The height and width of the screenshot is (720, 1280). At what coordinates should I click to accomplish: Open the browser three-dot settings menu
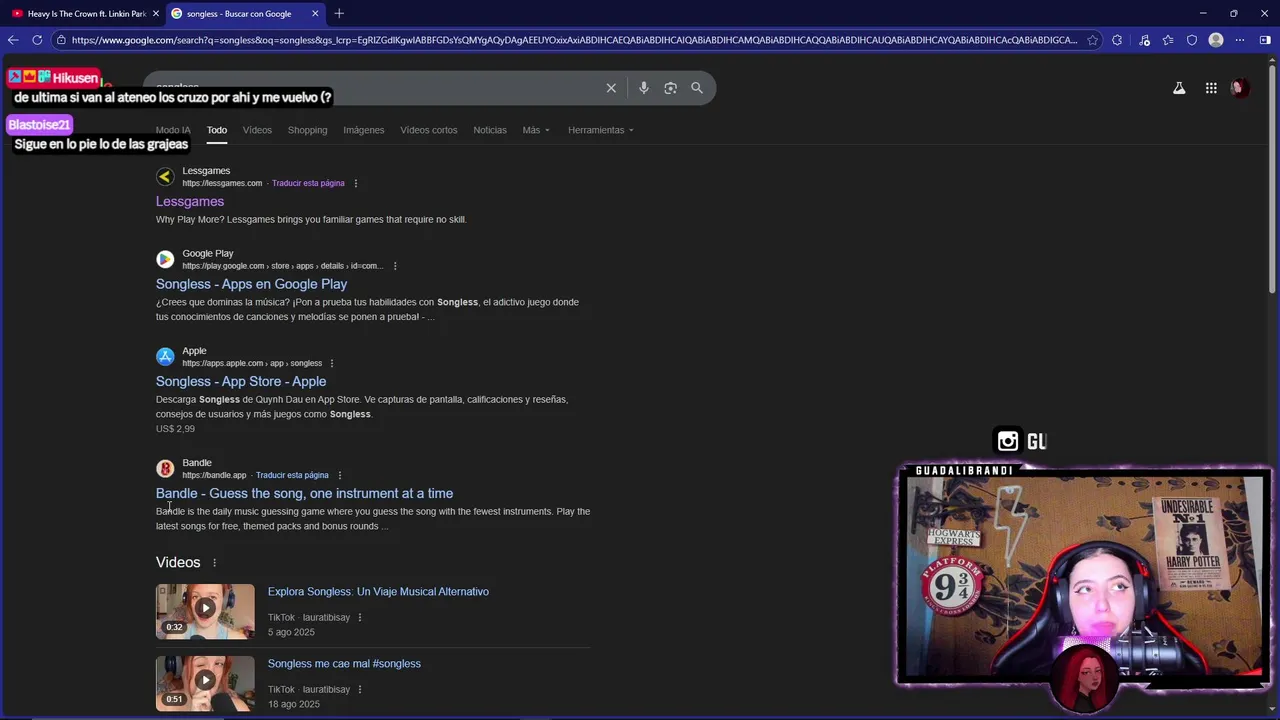point(1240,40)
